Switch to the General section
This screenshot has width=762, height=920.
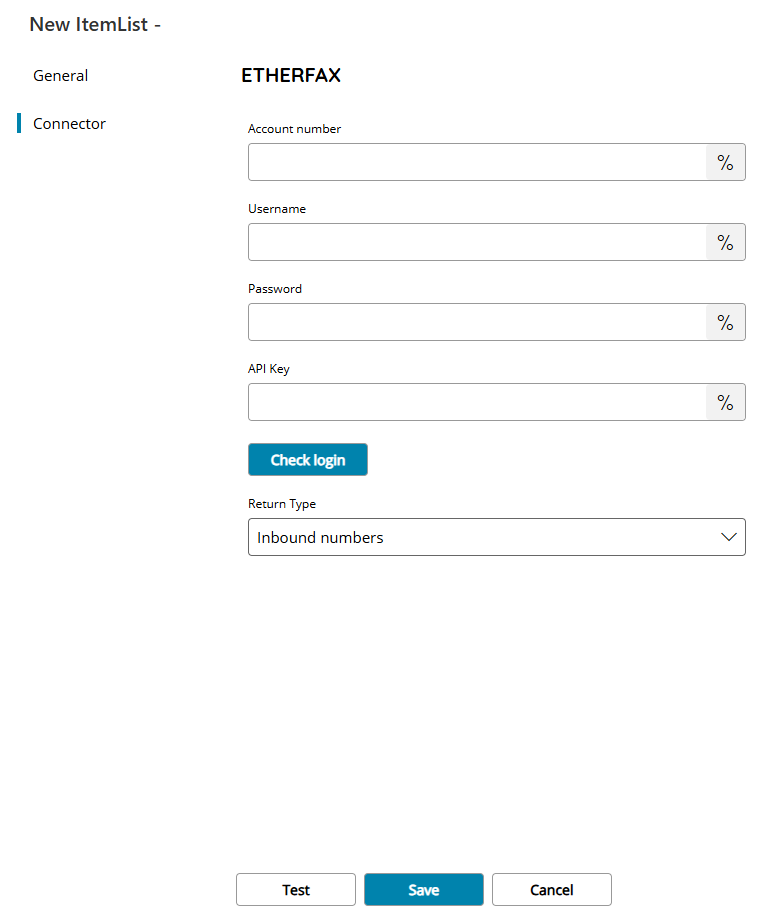60,76
